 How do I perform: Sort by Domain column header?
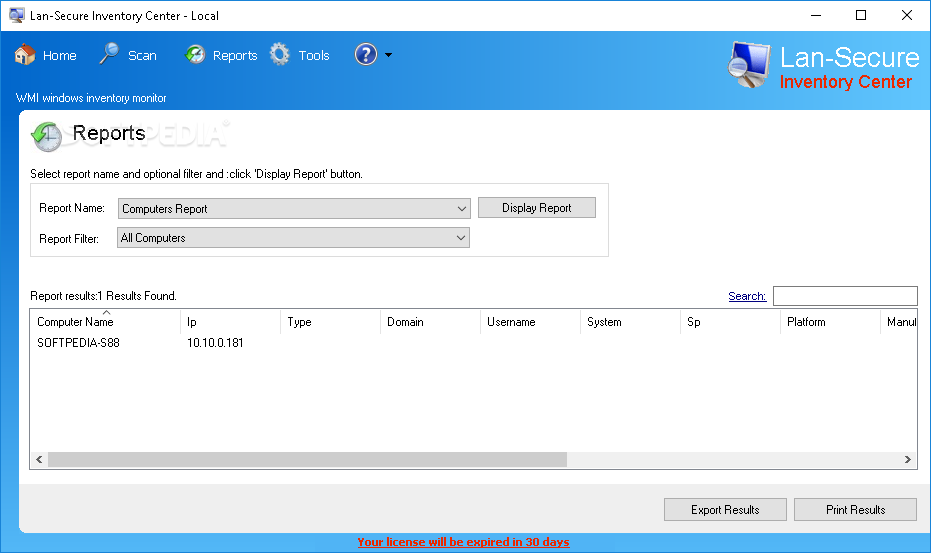(430, 322)
